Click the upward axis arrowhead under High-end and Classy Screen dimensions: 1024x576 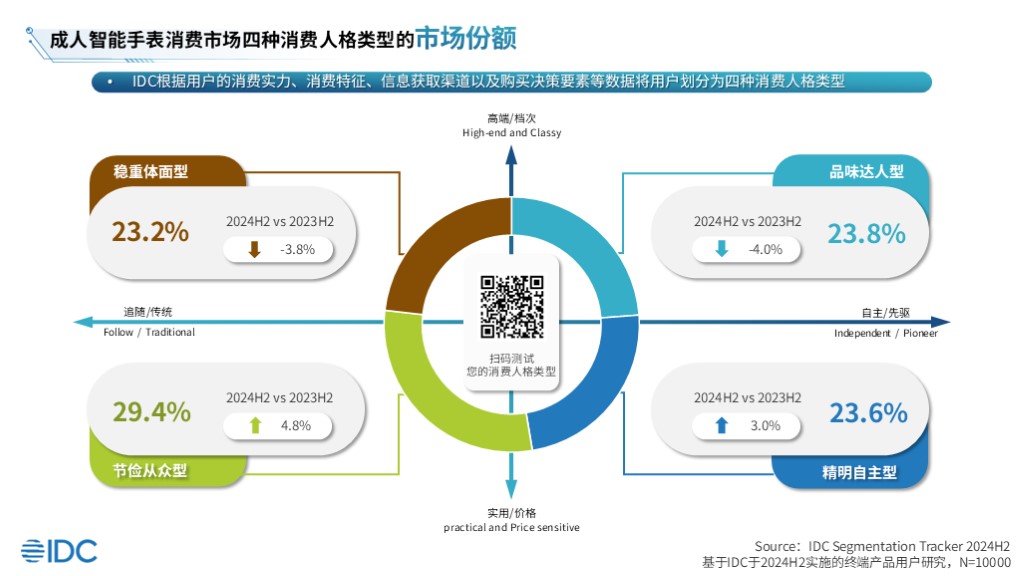pos(511,153)
